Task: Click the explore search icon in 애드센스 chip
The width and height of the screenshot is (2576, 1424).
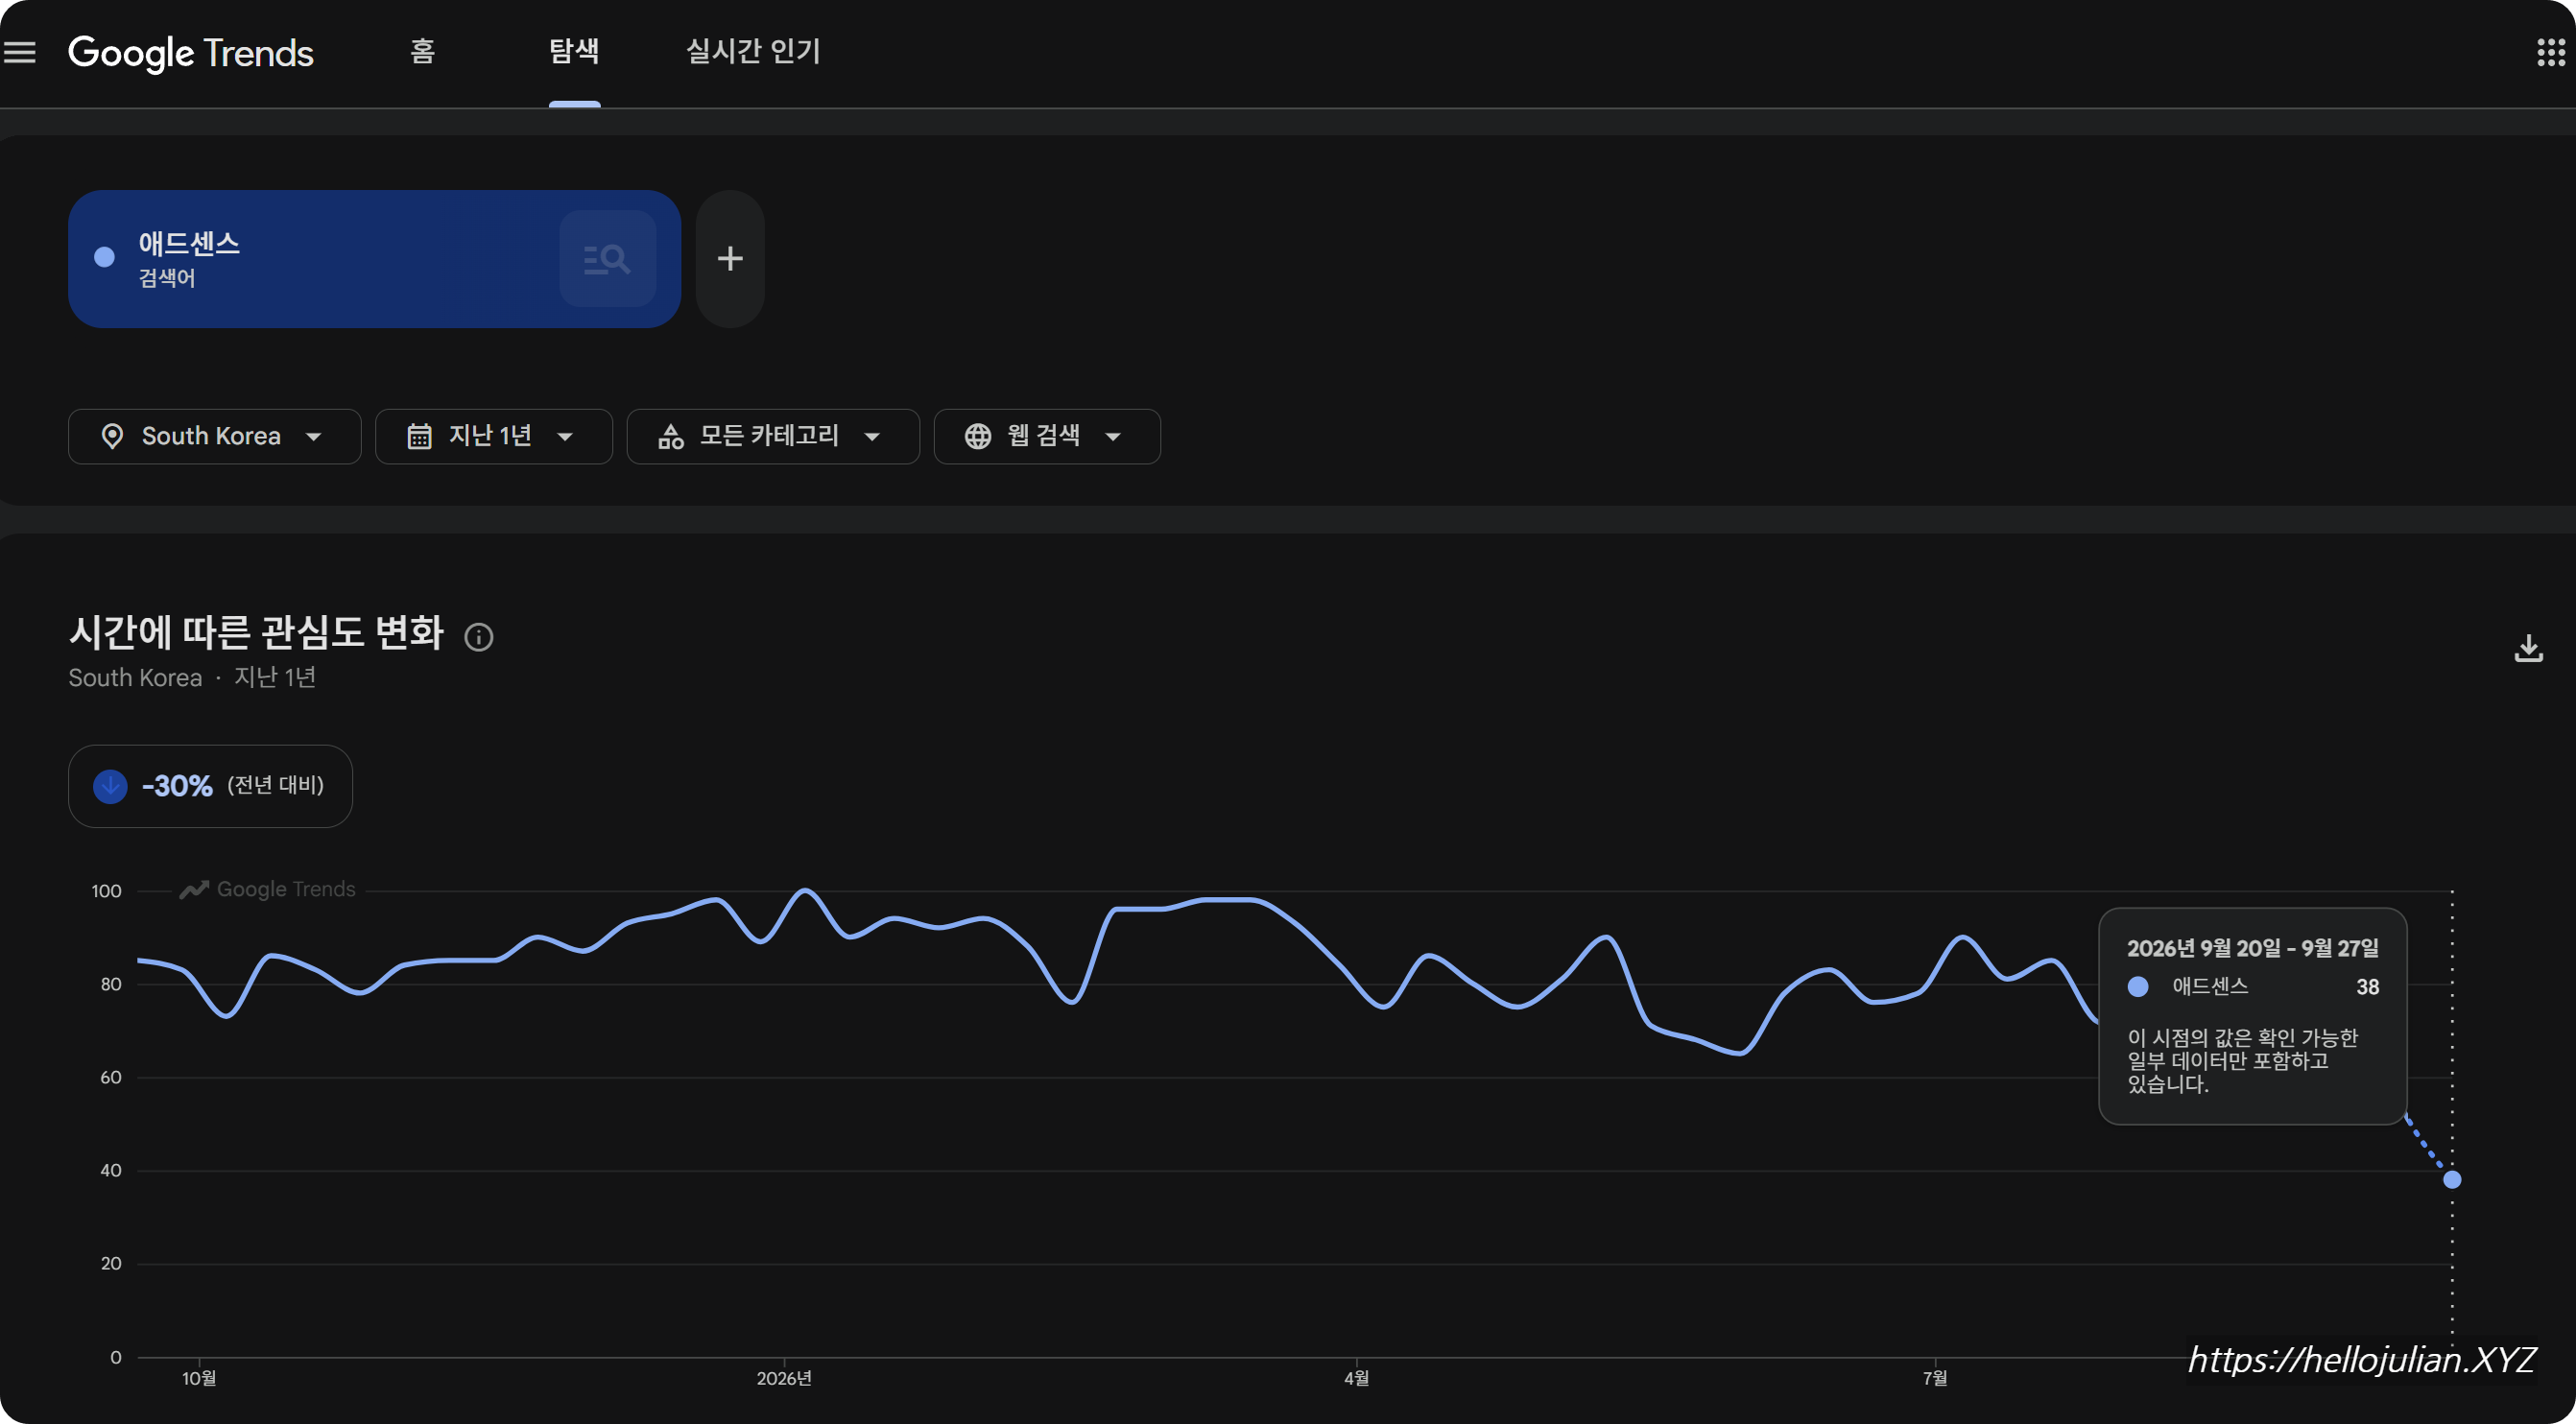Action: pyautogui.click(x=607, y=259)
